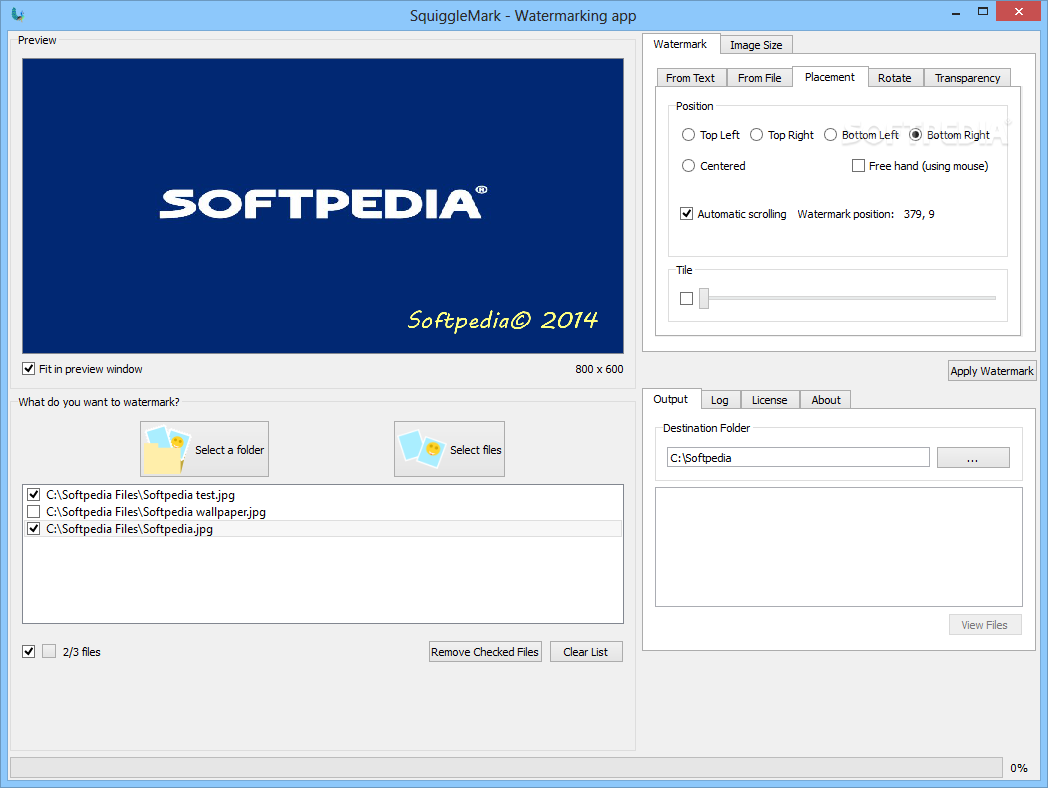The width and height of the screenshot is (1048, 788).
Task: Click the 2/3 files counter text
Action: point(82,652)
